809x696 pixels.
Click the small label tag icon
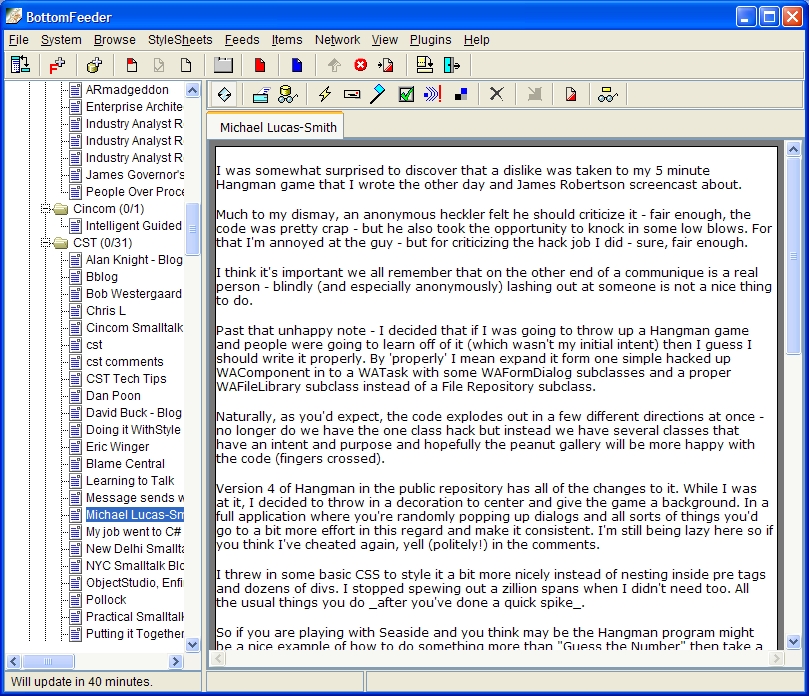[352, 94]
